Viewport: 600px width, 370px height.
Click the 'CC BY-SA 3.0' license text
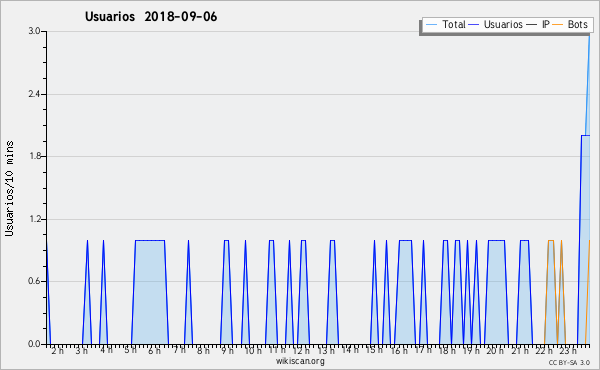pyautogui.click(x=569, y=363)
